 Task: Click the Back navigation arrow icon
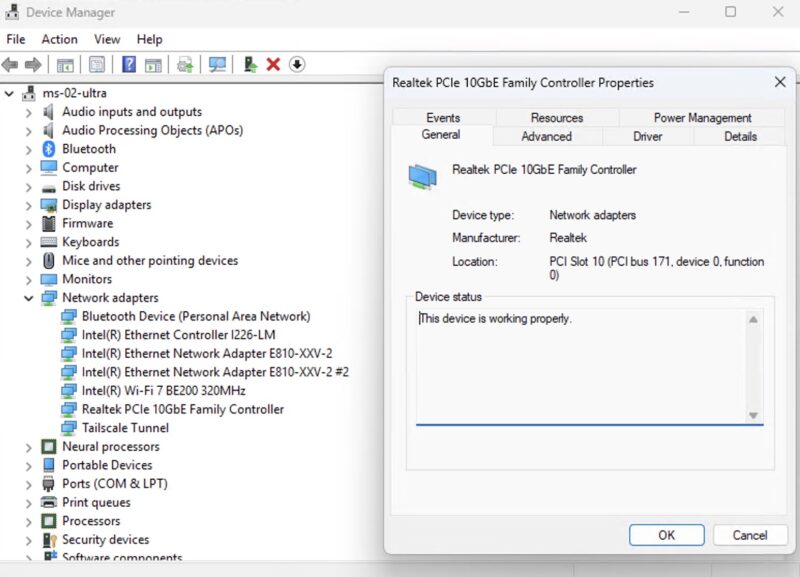pos(12,64)
